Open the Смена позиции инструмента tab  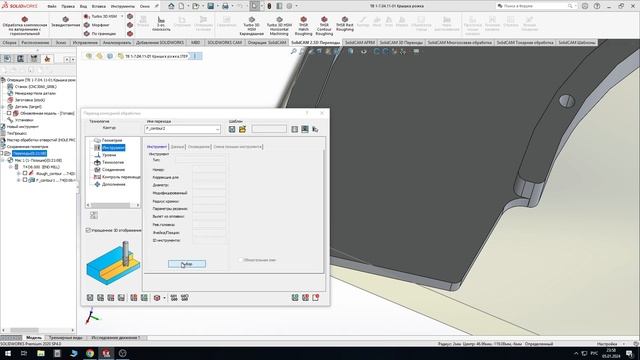pos(238,147)
